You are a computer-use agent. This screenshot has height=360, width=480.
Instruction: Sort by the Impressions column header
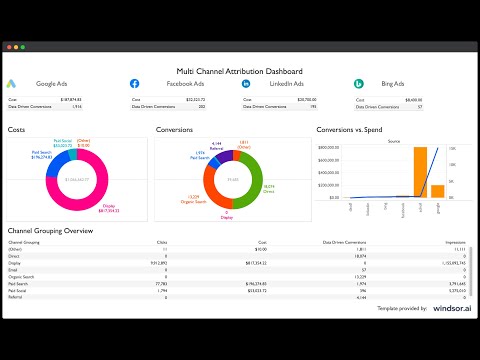coord(455,242)
